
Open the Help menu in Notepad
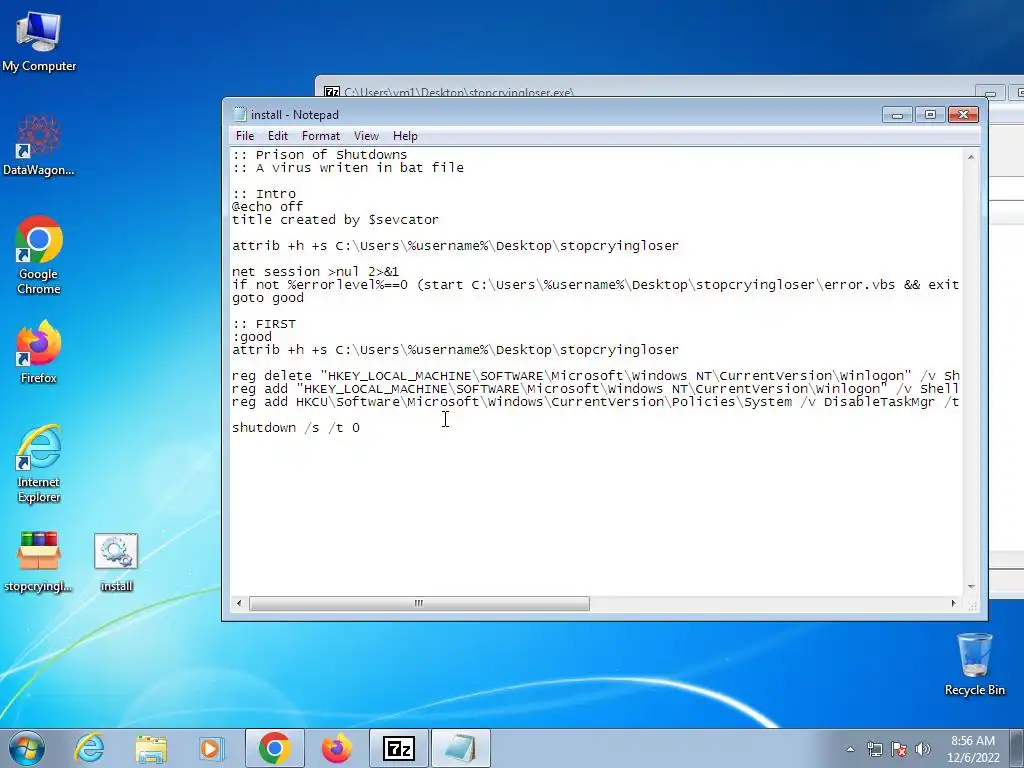(405, 136)
